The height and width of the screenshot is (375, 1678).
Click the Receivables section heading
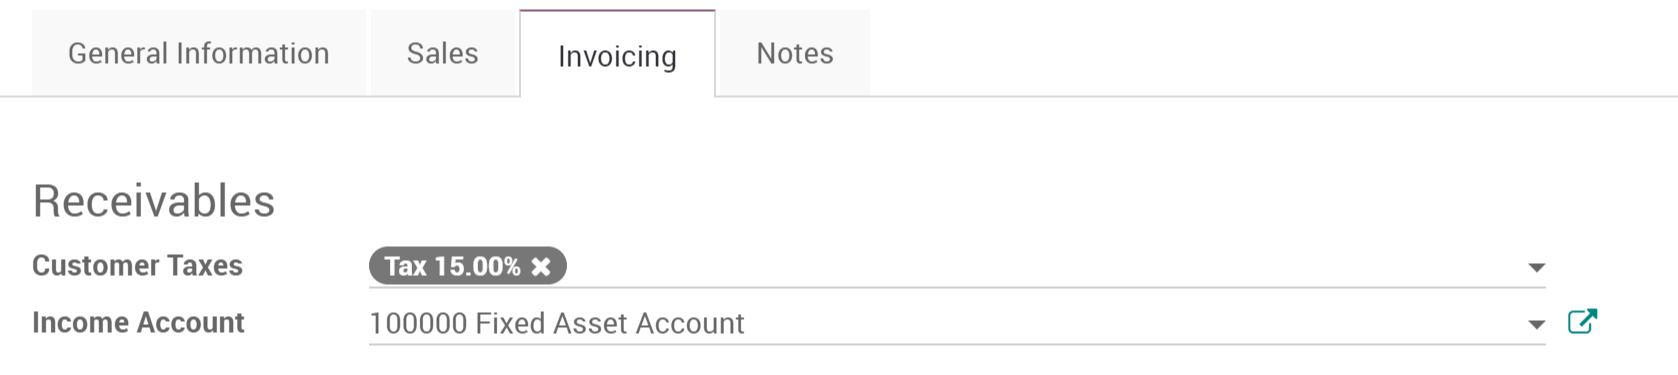(x=153, y=201)
